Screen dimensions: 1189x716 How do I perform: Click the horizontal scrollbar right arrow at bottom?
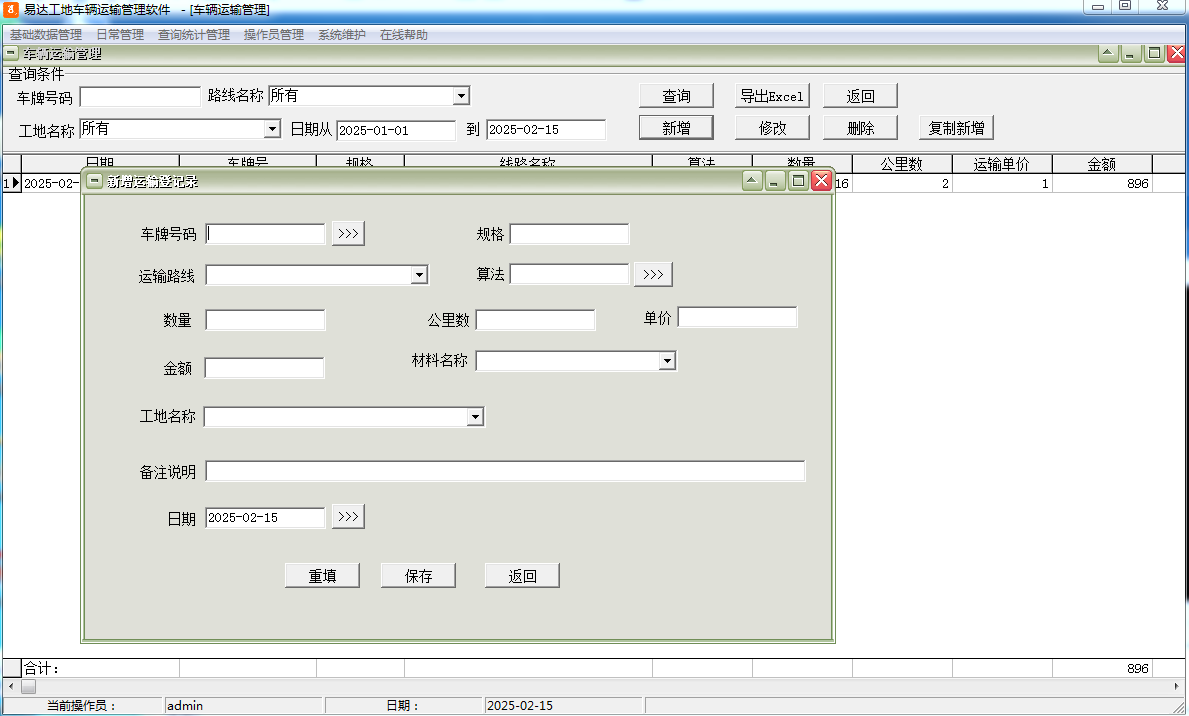click(x=1178, y=684)
